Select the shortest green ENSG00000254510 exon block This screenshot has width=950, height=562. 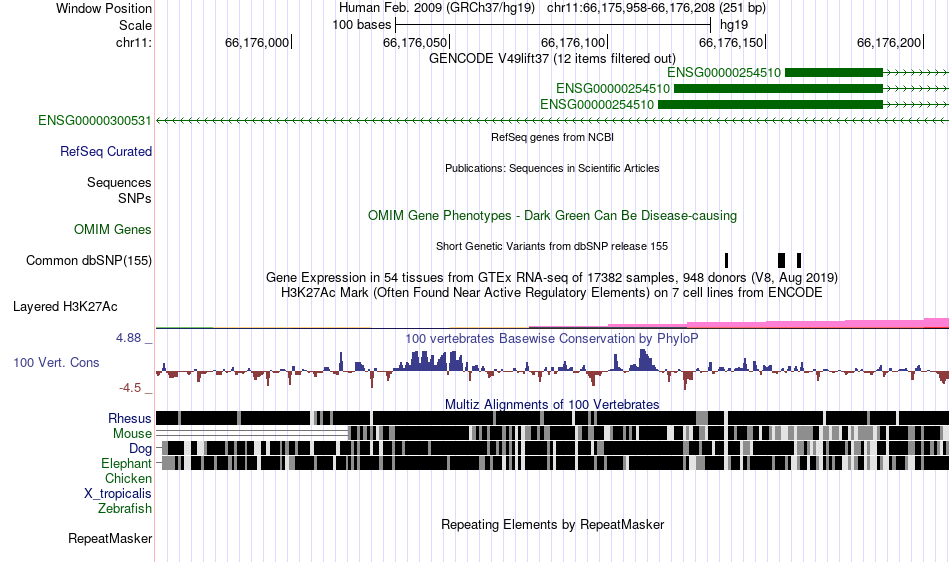click(x=834, y=73)
